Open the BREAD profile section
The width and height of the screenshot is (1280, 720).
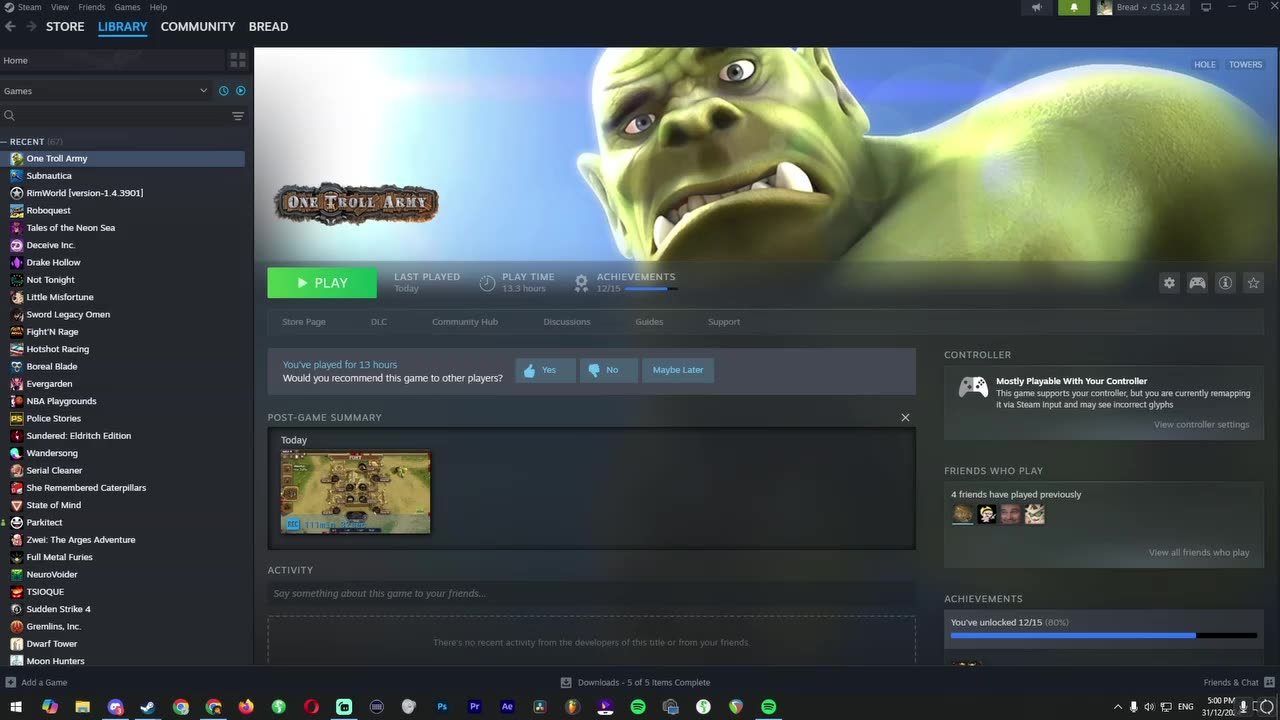pos(268,26)
